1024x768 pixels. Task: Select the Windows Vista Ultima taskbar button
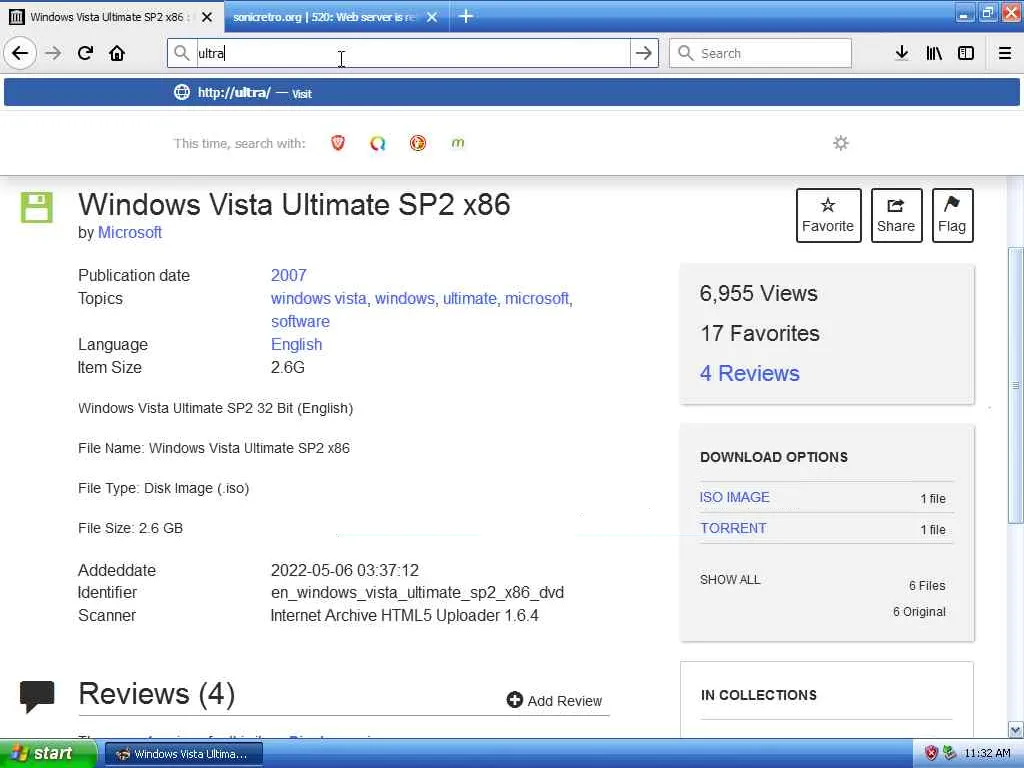[184, 754]
